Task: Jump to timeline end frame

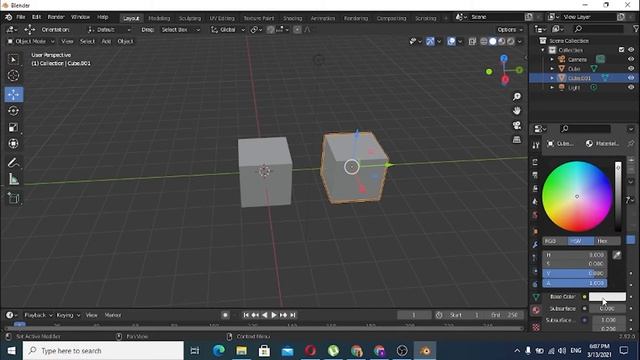Action: [293, 315]
